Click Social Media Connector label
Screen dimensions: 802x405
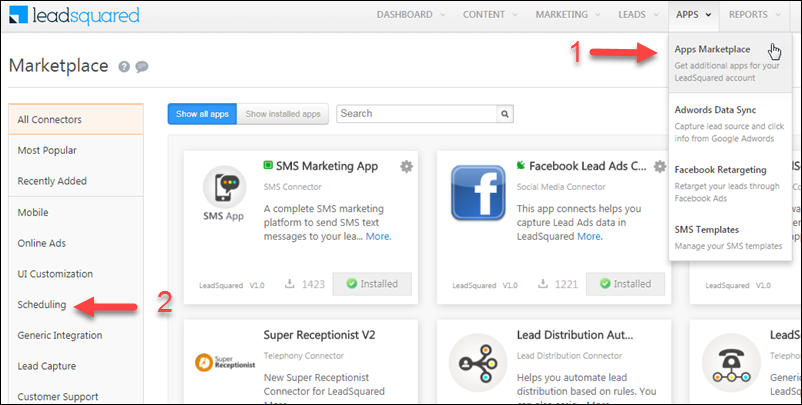pos(561,187)
